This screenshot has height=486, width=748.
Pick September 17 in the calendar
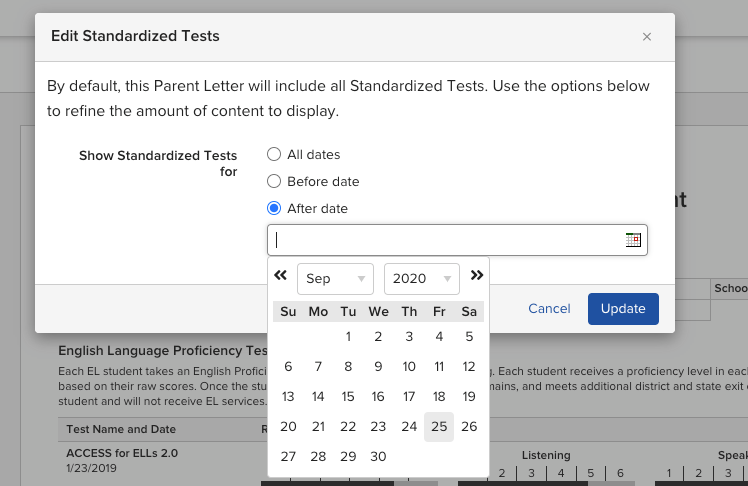[x=409, y=397]
